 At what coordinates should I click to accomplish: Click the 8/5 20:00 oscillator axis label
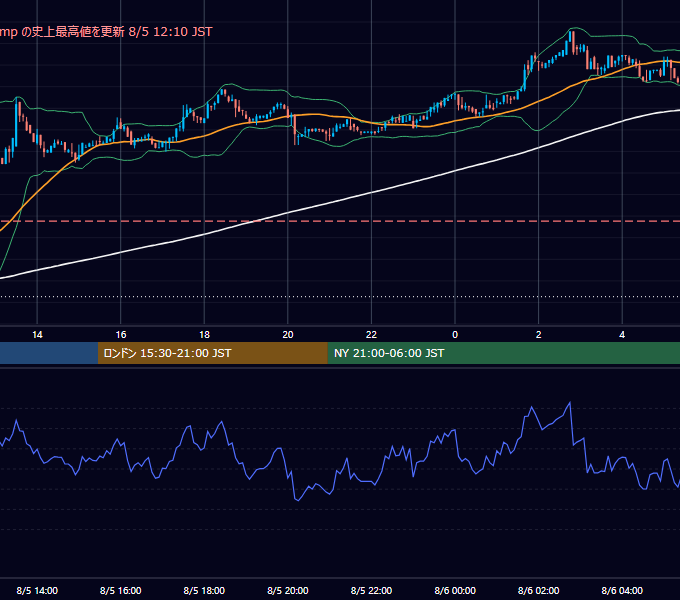pos(288,590)
